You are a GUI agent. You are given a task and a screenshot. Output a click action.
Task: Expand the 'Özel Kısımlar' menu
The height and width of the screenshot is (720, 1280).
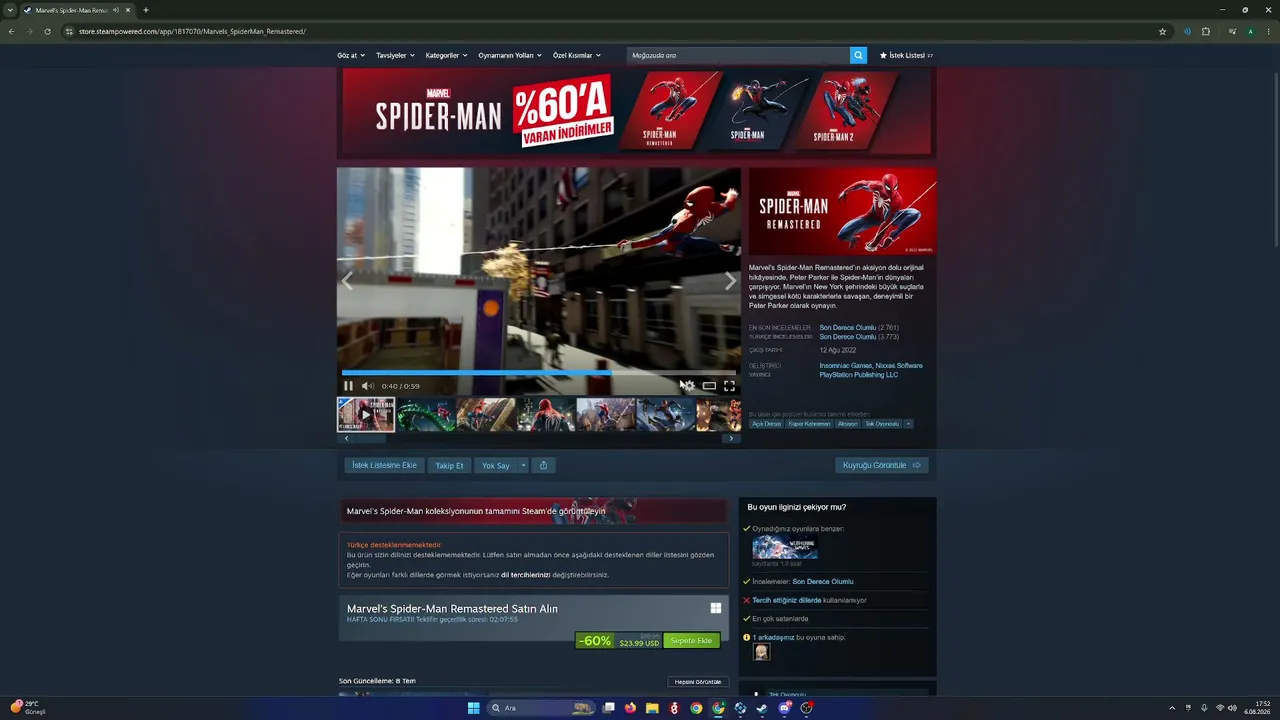coord(577,55)
